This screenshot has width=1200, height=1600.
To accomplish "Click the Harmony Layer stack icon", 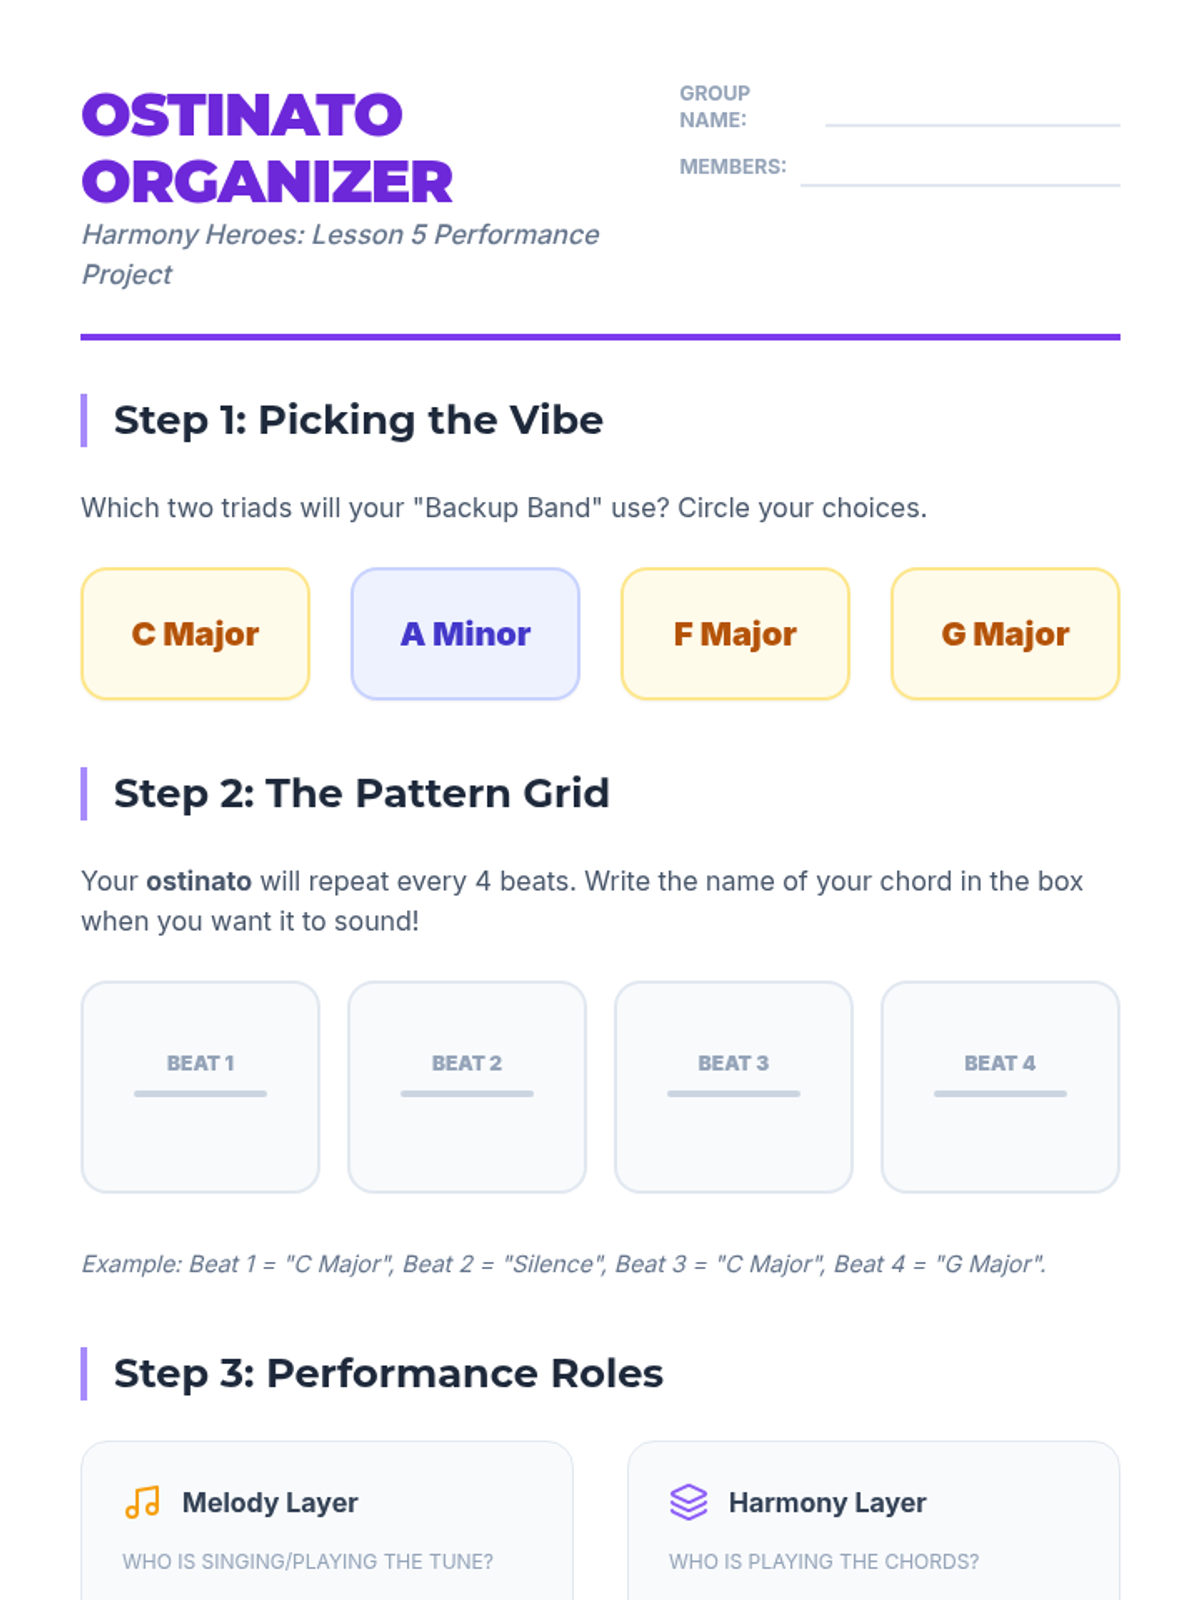I will [x=688, y=1502].
